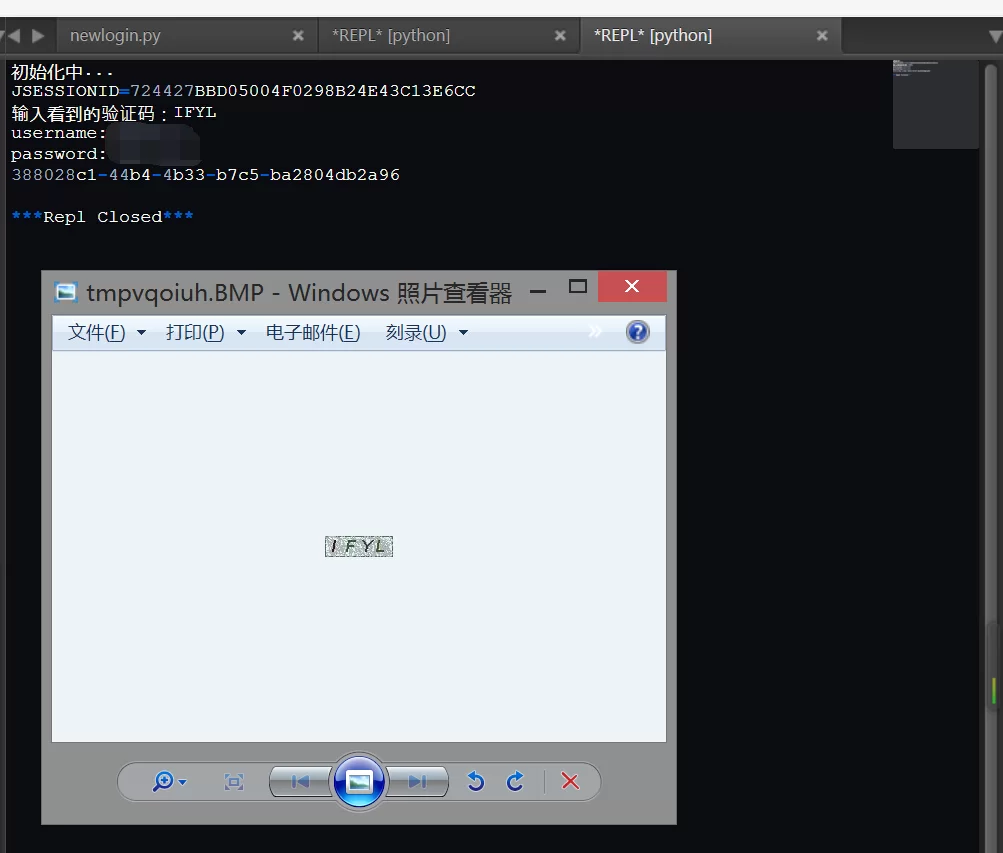Viewport: 1003px width, 853px height.
Task: Delete the image with red X
Action: click(570, 782)
